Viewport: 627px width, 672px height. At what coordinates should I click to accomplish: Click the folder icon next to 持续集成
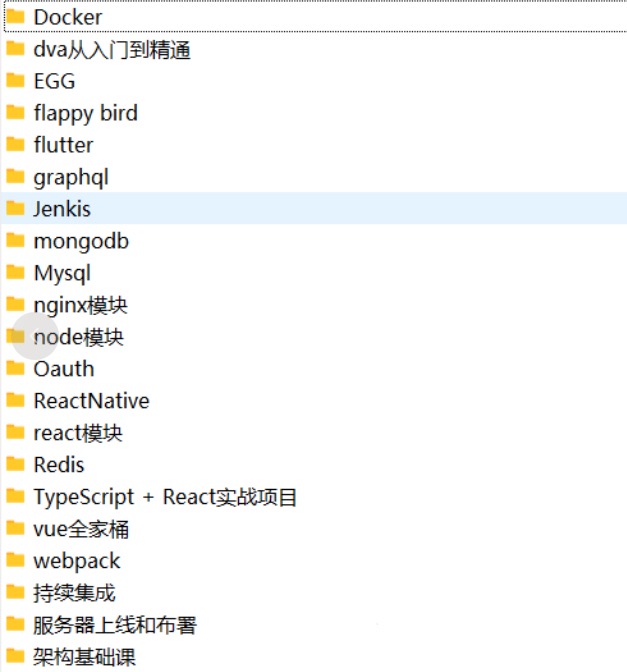pyautogui.click(x=15, y=593)
